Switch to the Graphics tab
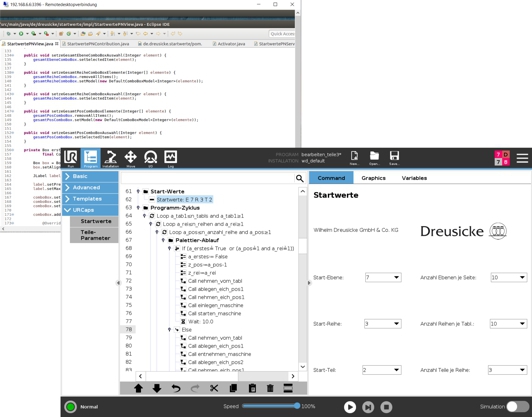 373,178
